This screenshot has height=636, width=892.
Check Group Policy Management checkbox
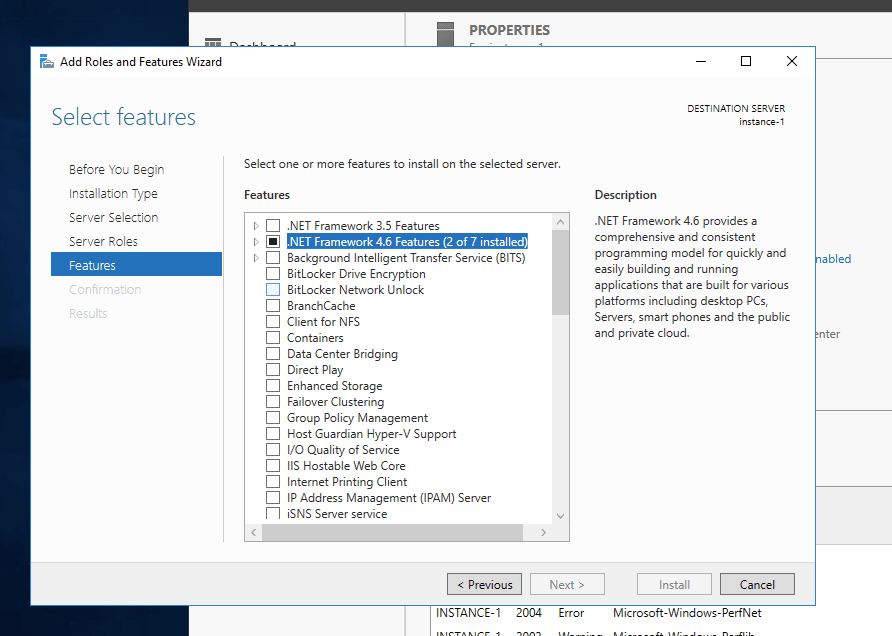(273, 418)
